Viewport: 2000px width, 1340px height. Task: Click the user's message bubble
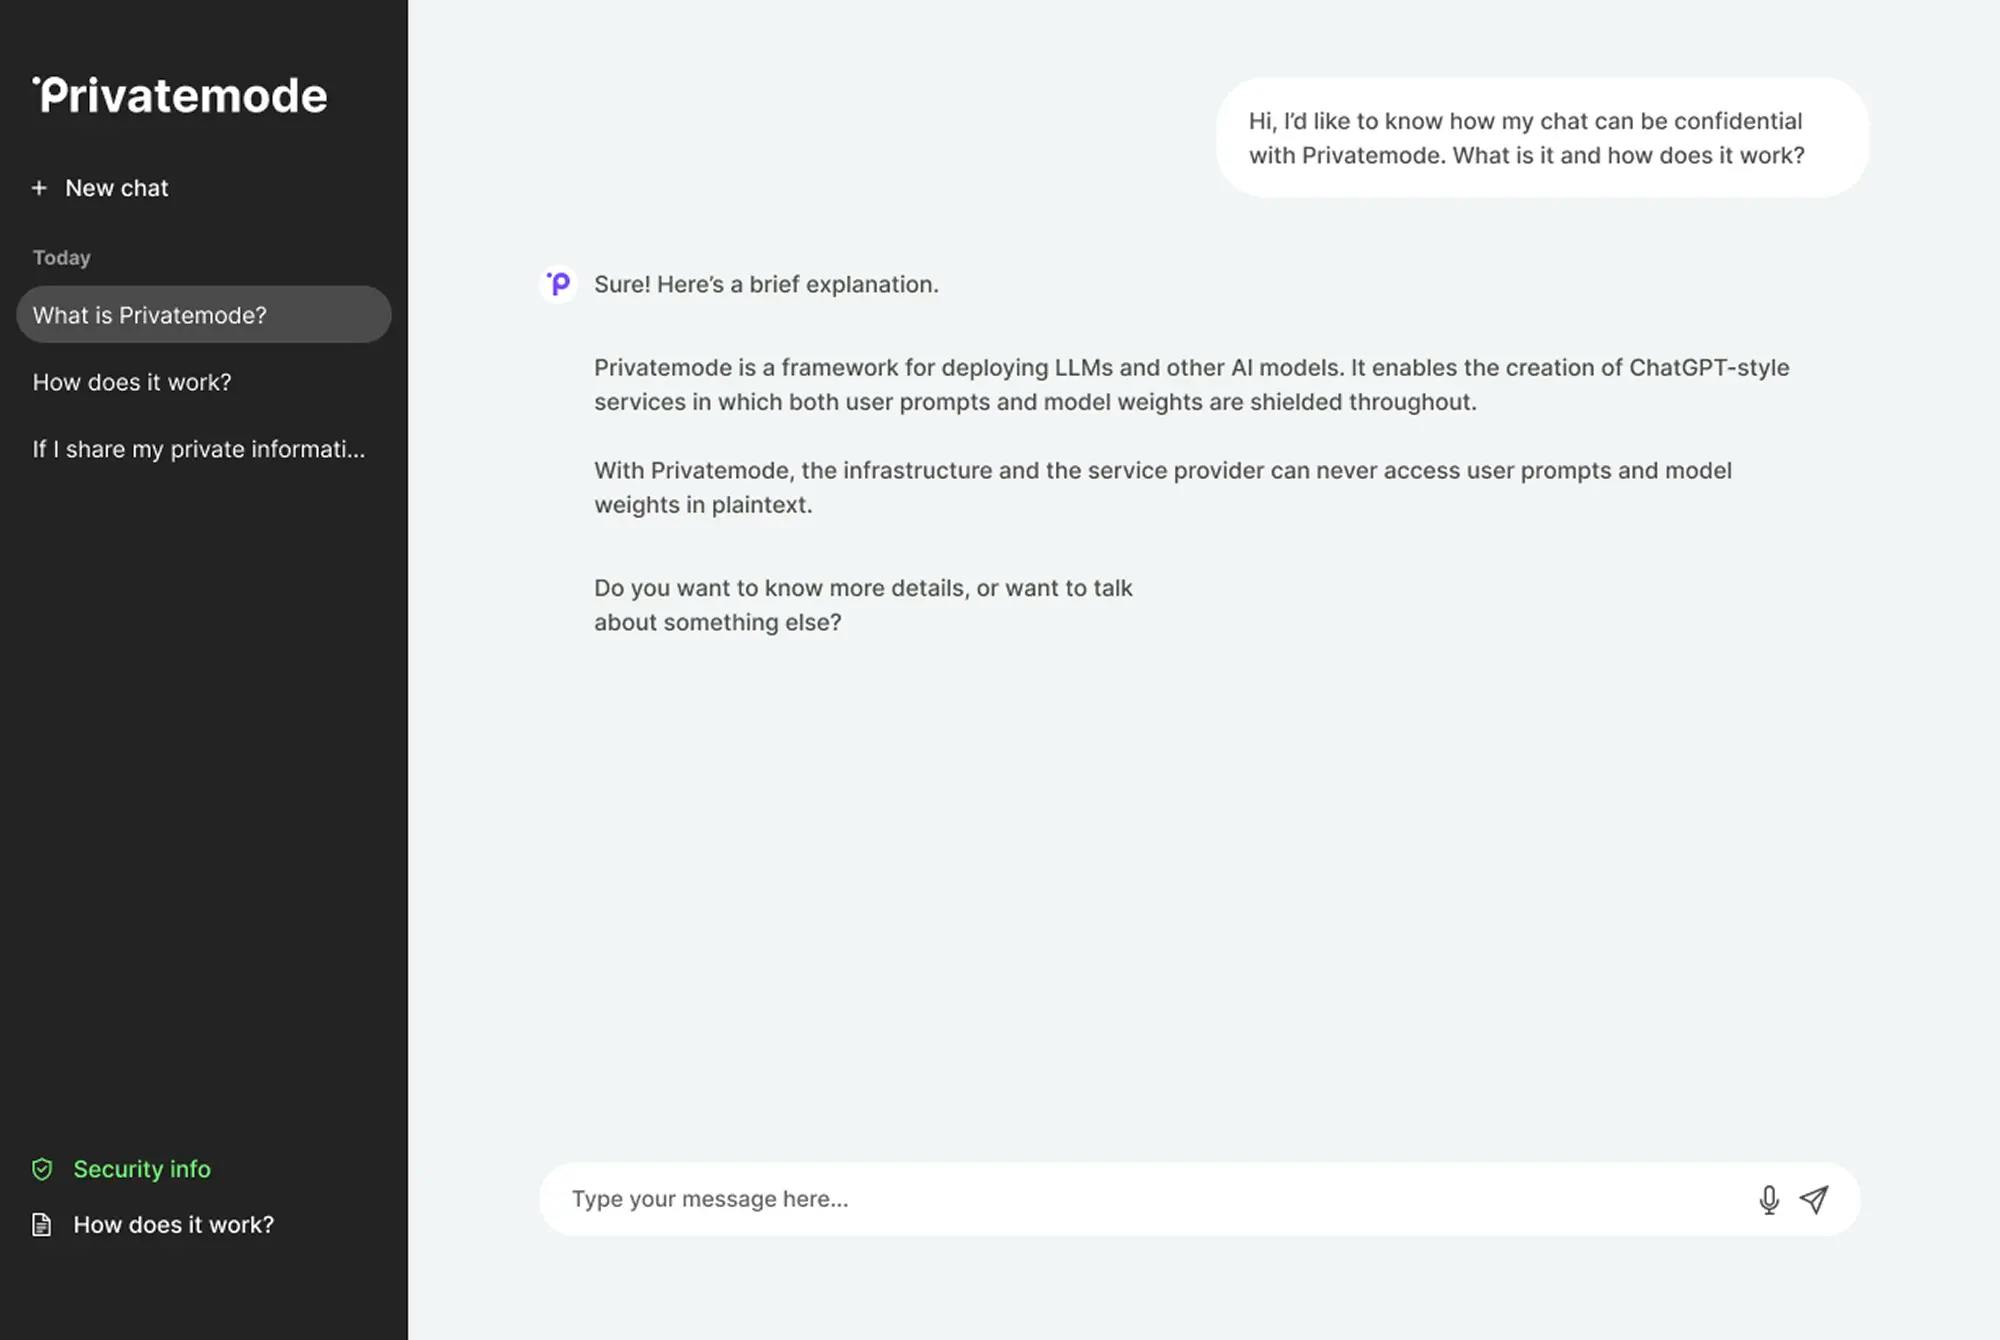tap(1541, 138)
